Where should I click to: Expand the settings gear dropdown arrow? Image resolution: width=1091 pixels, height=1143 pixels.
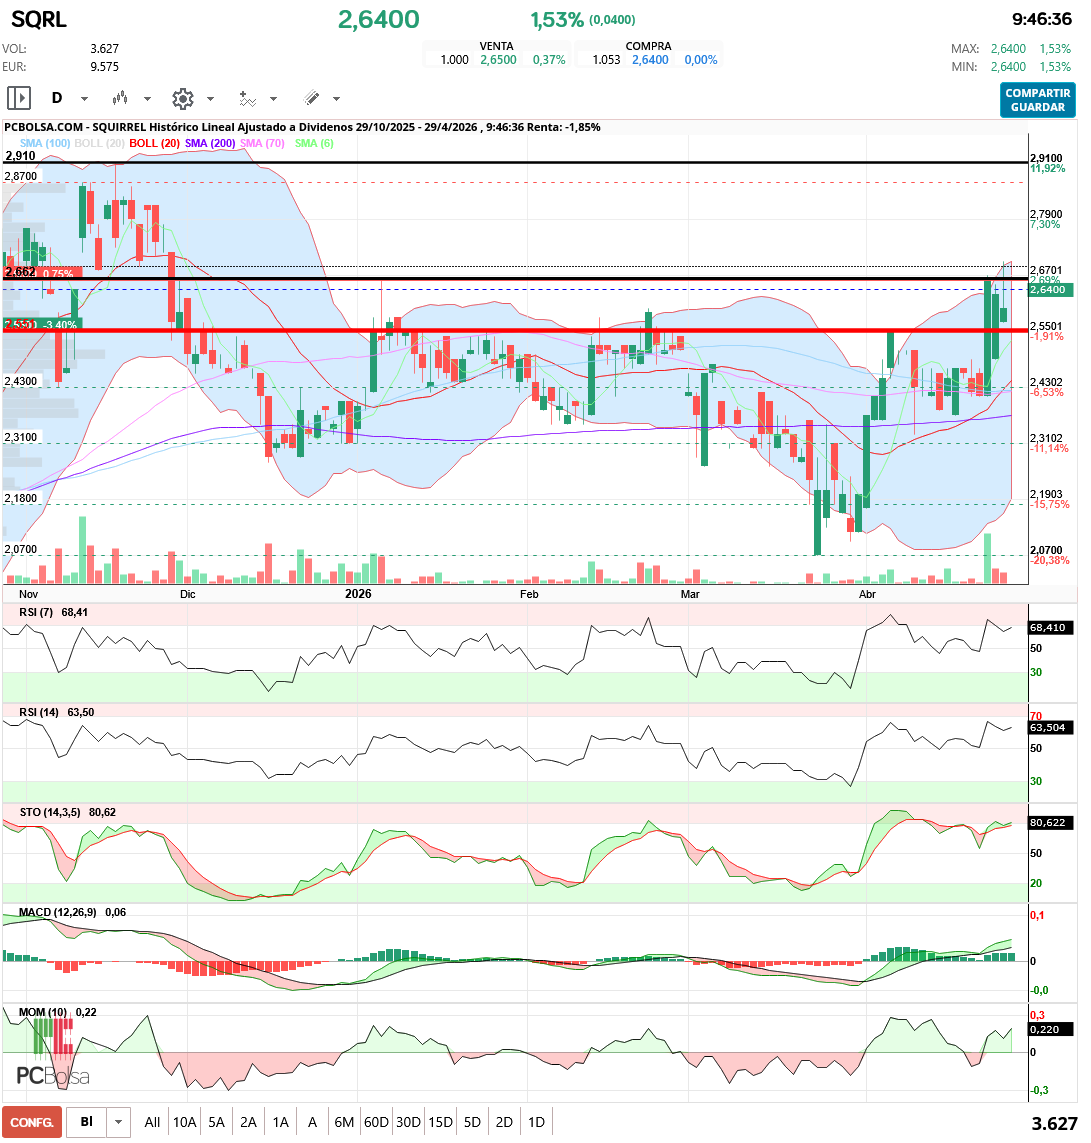tap(211, 98)
